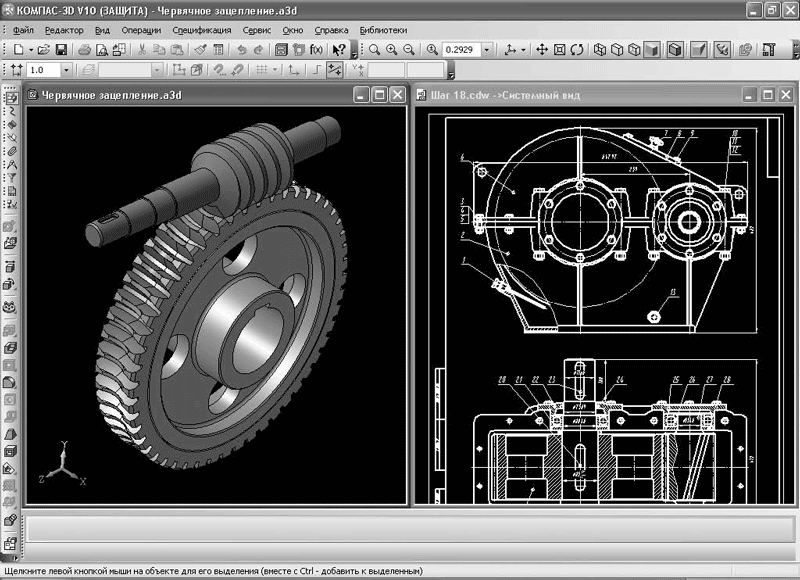Click the Save document icon
Image resolution: width=800 pixels, height=580 pixels.
(61, 49)
